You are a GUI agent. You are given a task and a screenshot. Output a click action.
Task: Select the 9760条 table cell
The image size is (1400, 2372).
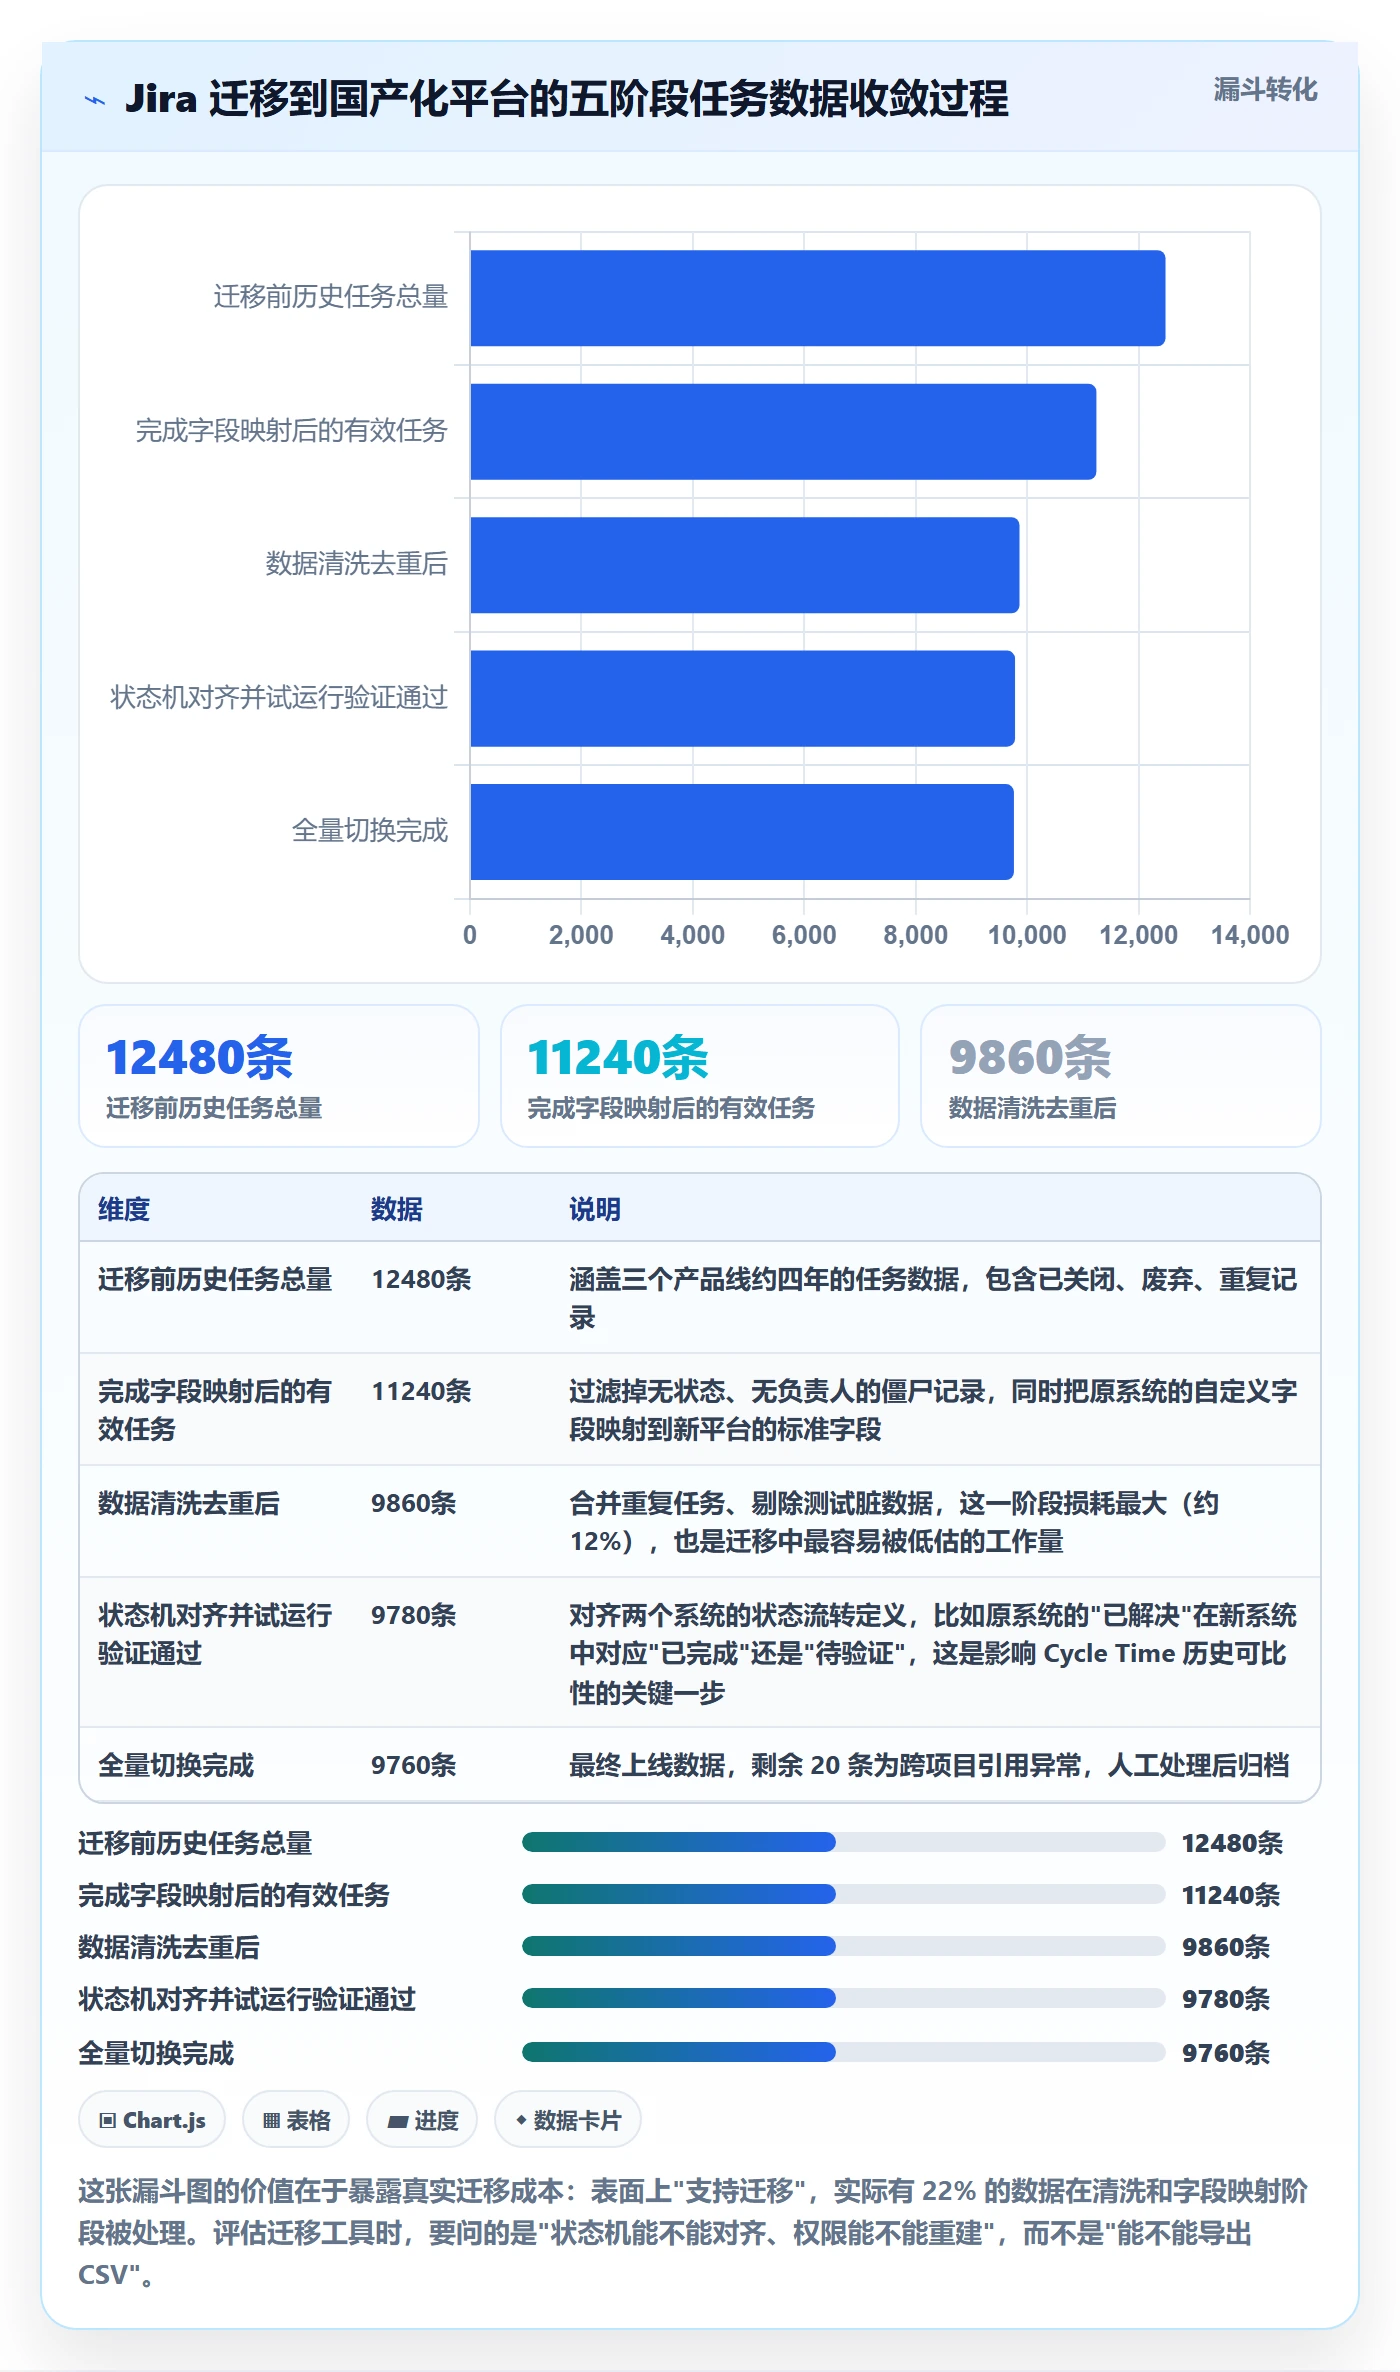(x=414, y=1765)
